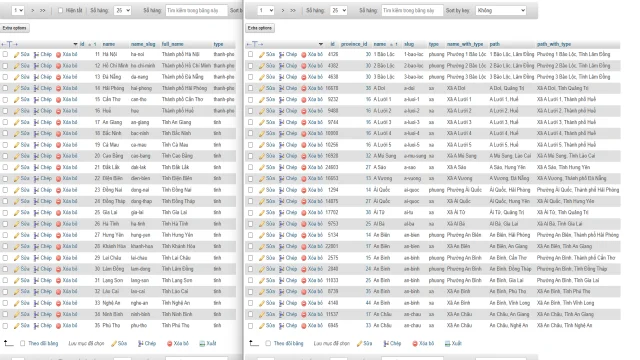Sort the right table by the province_id column
This screenshot has height=360, width=640.
[354, 44]
